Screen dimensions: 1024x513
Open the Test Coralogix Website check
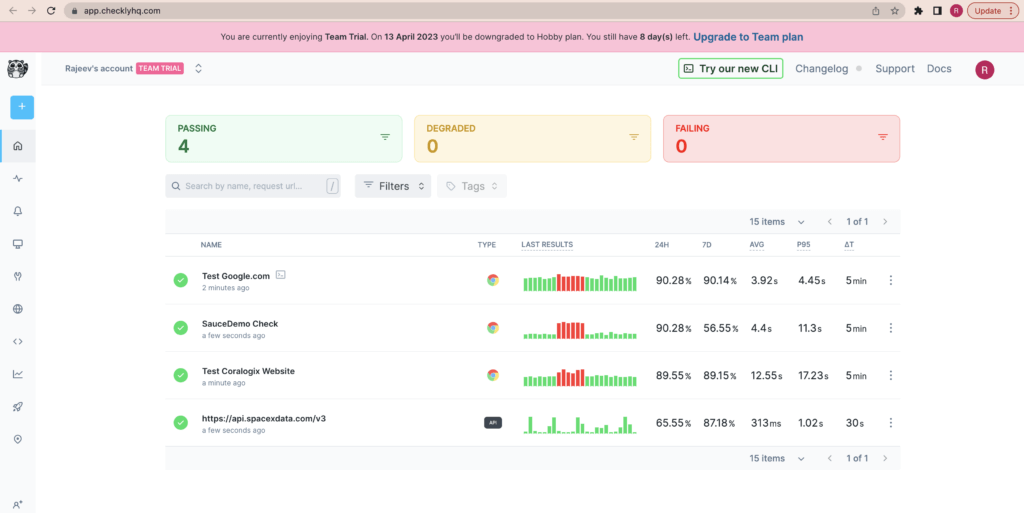[248, 371]
